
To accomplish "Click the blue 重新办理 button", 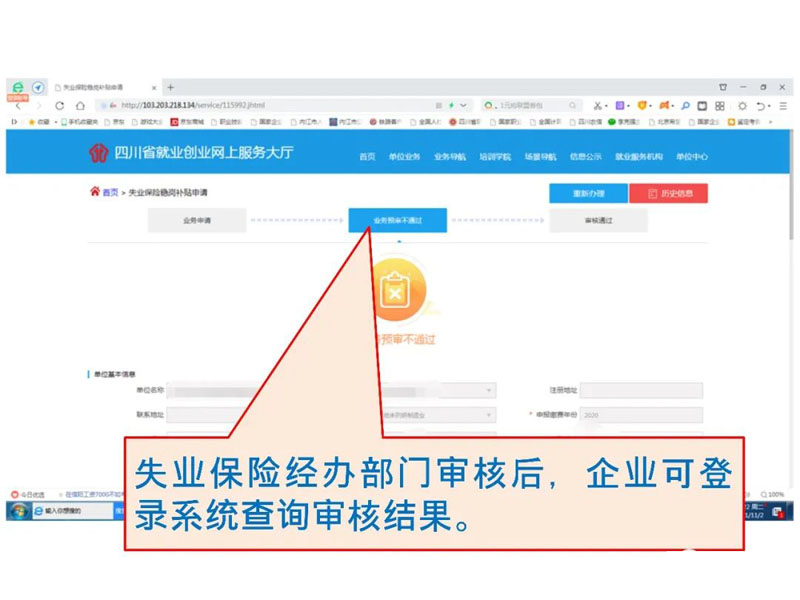I will click(588, 193).
